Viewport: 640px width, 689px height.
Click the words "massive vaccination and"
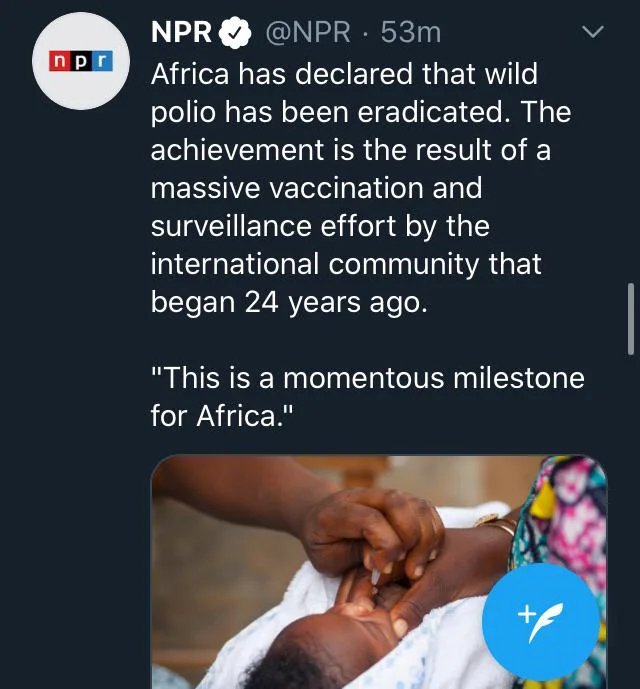316,188
